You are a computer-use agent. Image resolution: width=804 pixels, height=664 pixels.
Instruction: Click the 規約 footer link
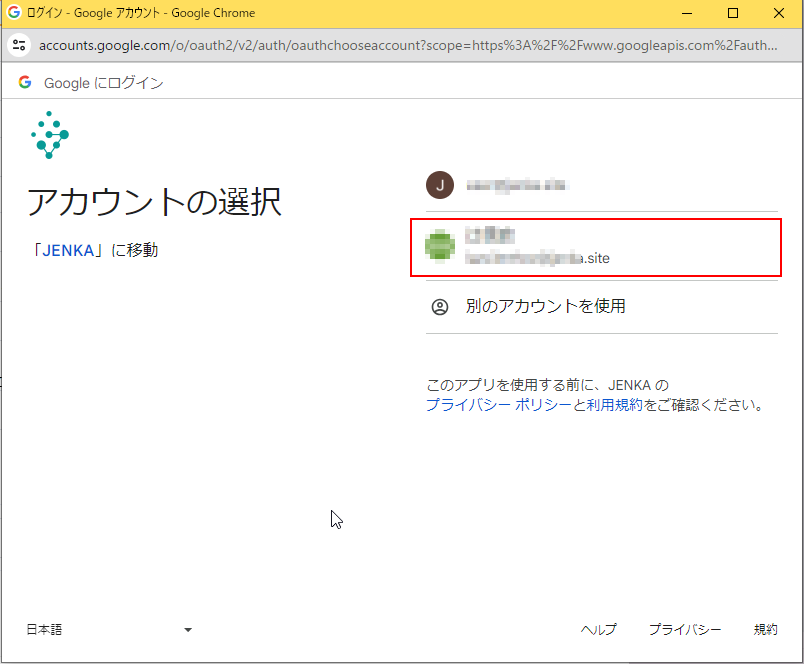pos(766,630)
